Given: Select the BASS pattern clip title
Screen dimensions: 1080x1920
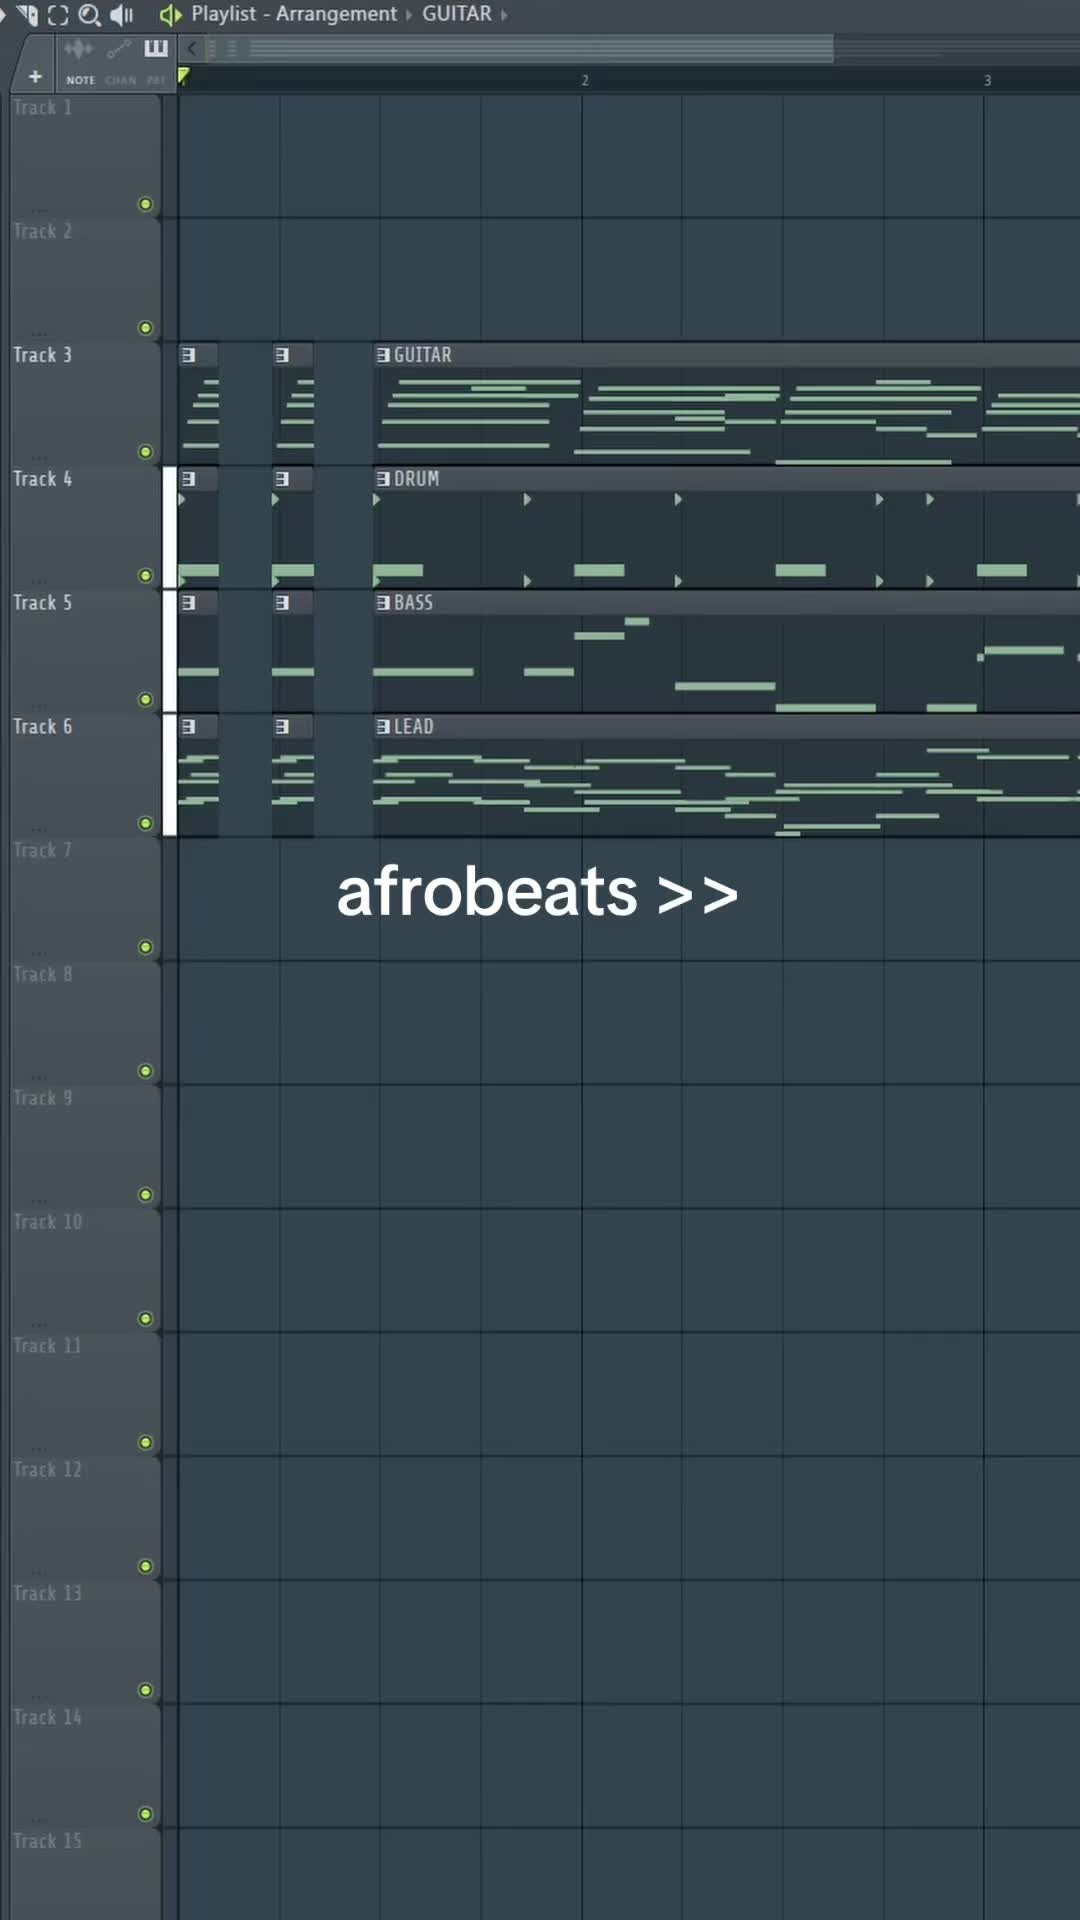Looking at the screenshot, I should point(413,603).
